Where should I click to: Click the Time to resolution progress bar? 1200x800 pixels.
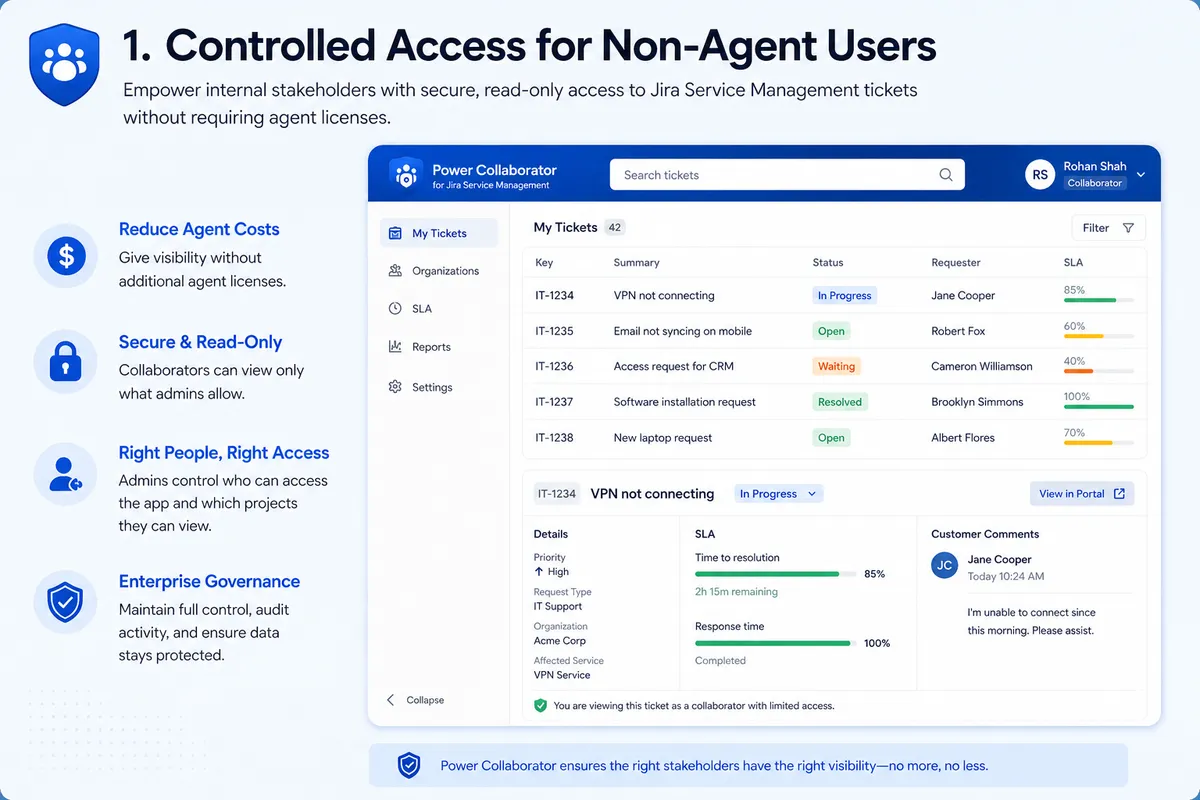775,574
